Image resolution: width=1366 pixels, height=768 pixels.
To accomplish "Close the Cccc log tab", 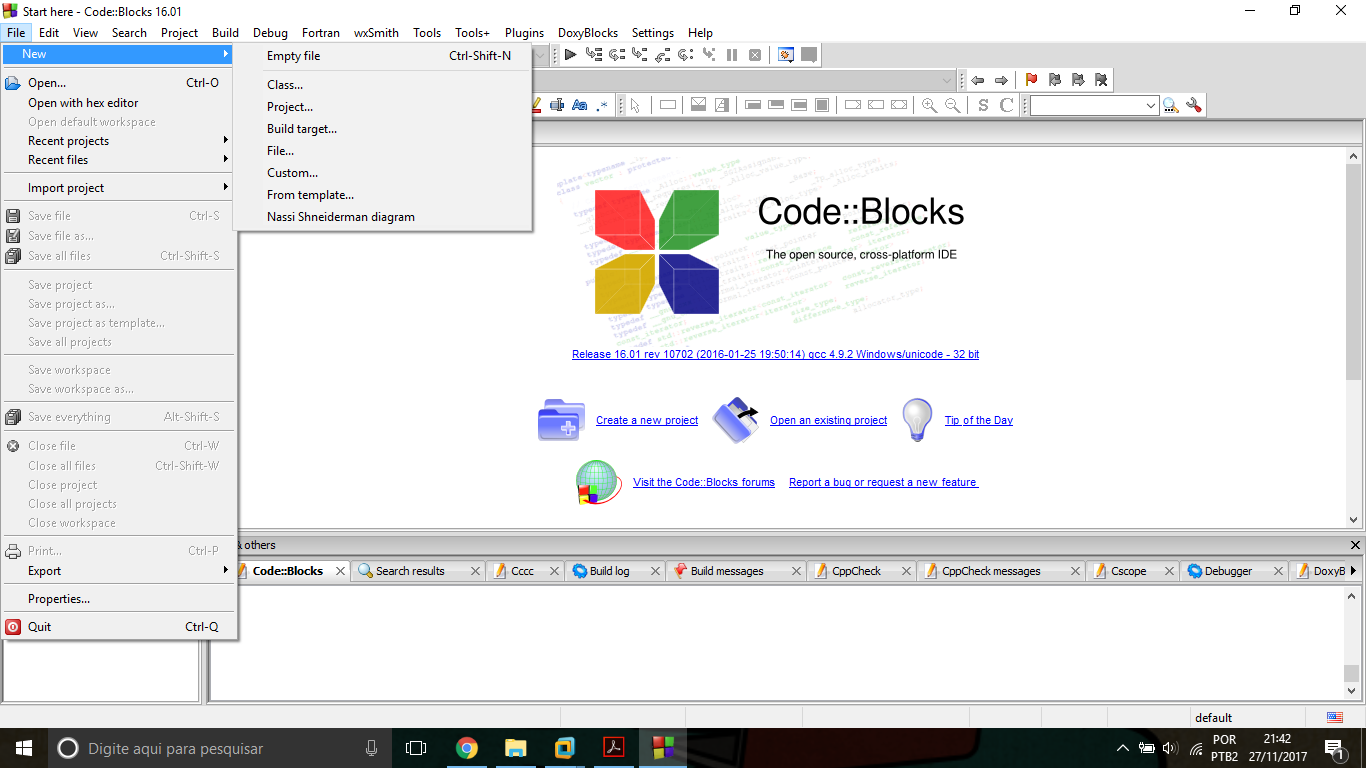I will tap(556, 571).
